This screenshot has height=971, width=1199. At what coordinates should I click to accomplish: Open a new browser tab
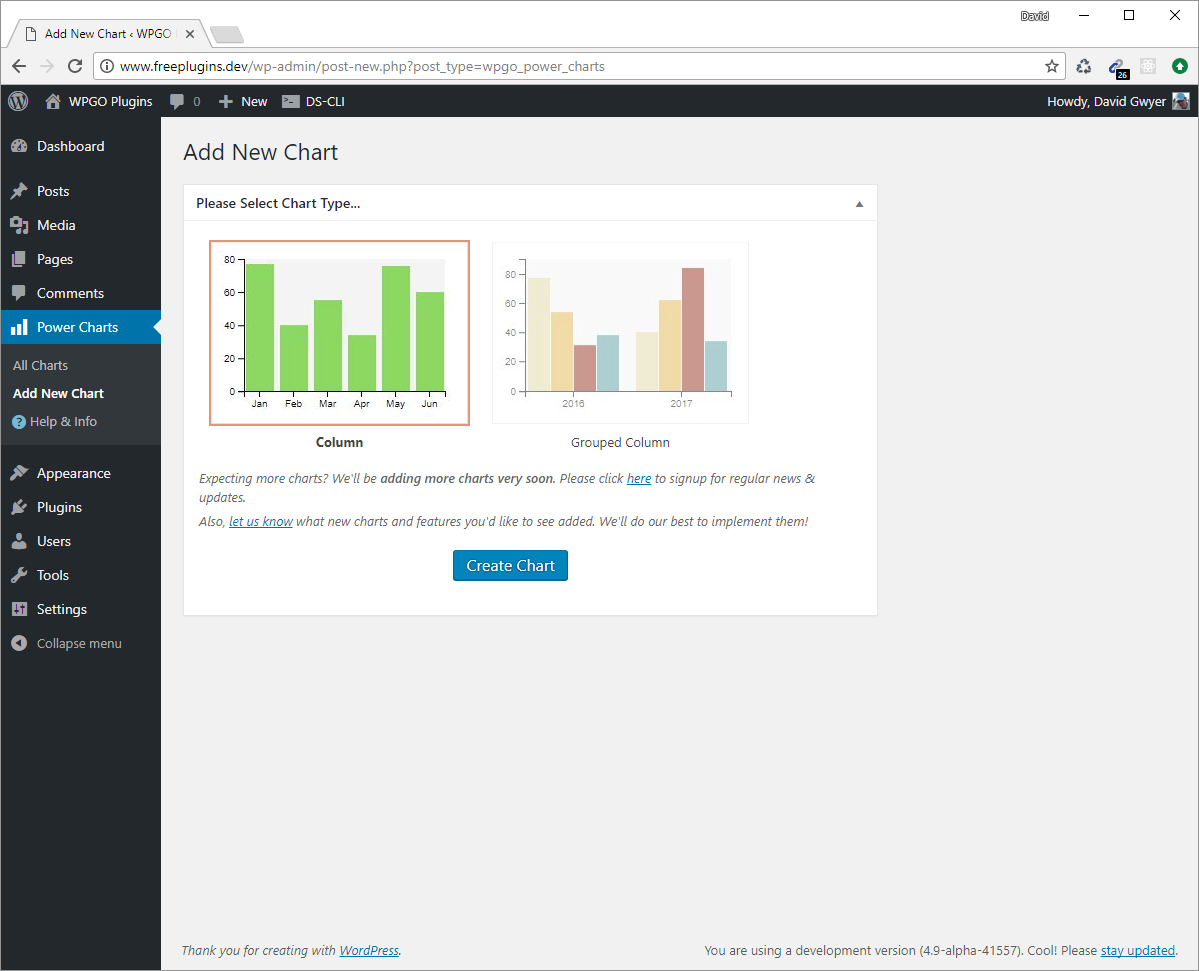(226, 34)
